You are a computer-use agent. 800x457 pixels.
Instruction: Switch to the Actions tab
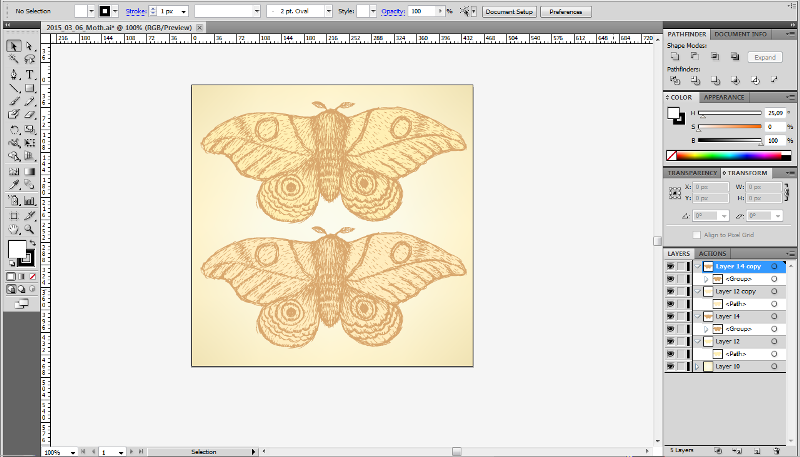[712, 253]
